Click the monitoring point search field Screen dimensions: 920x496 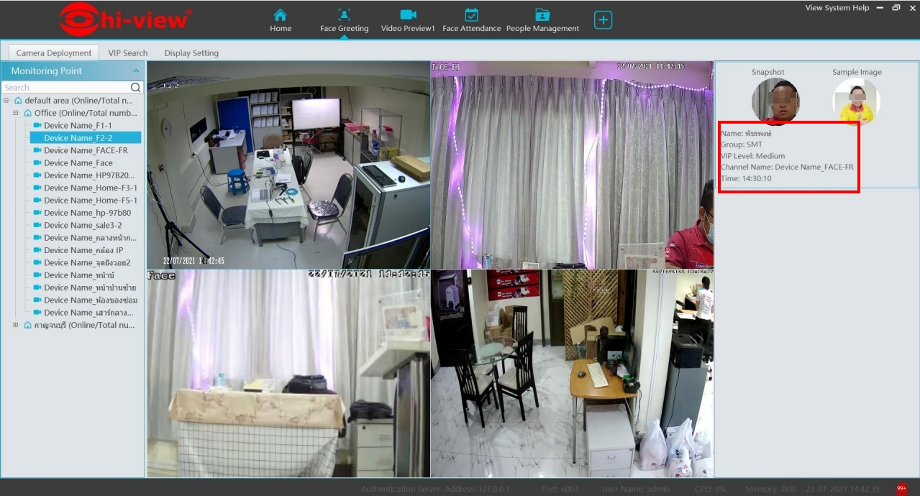[x=65, y=88]
